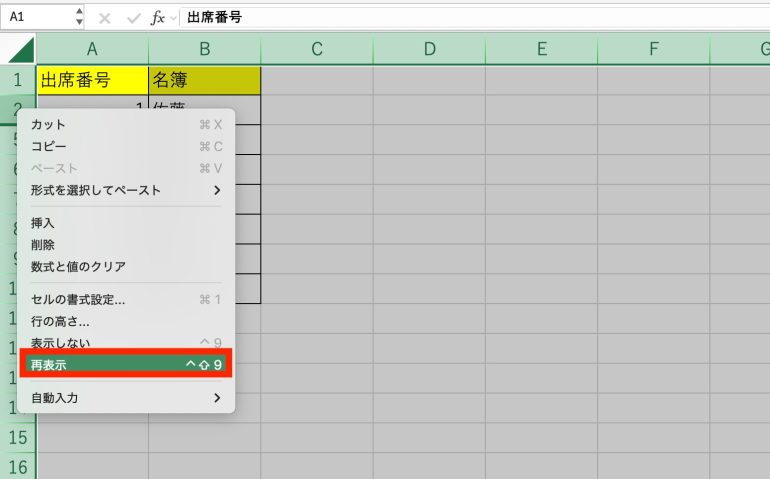Choose 数式と値のクリア menu entry

point(78,267)
